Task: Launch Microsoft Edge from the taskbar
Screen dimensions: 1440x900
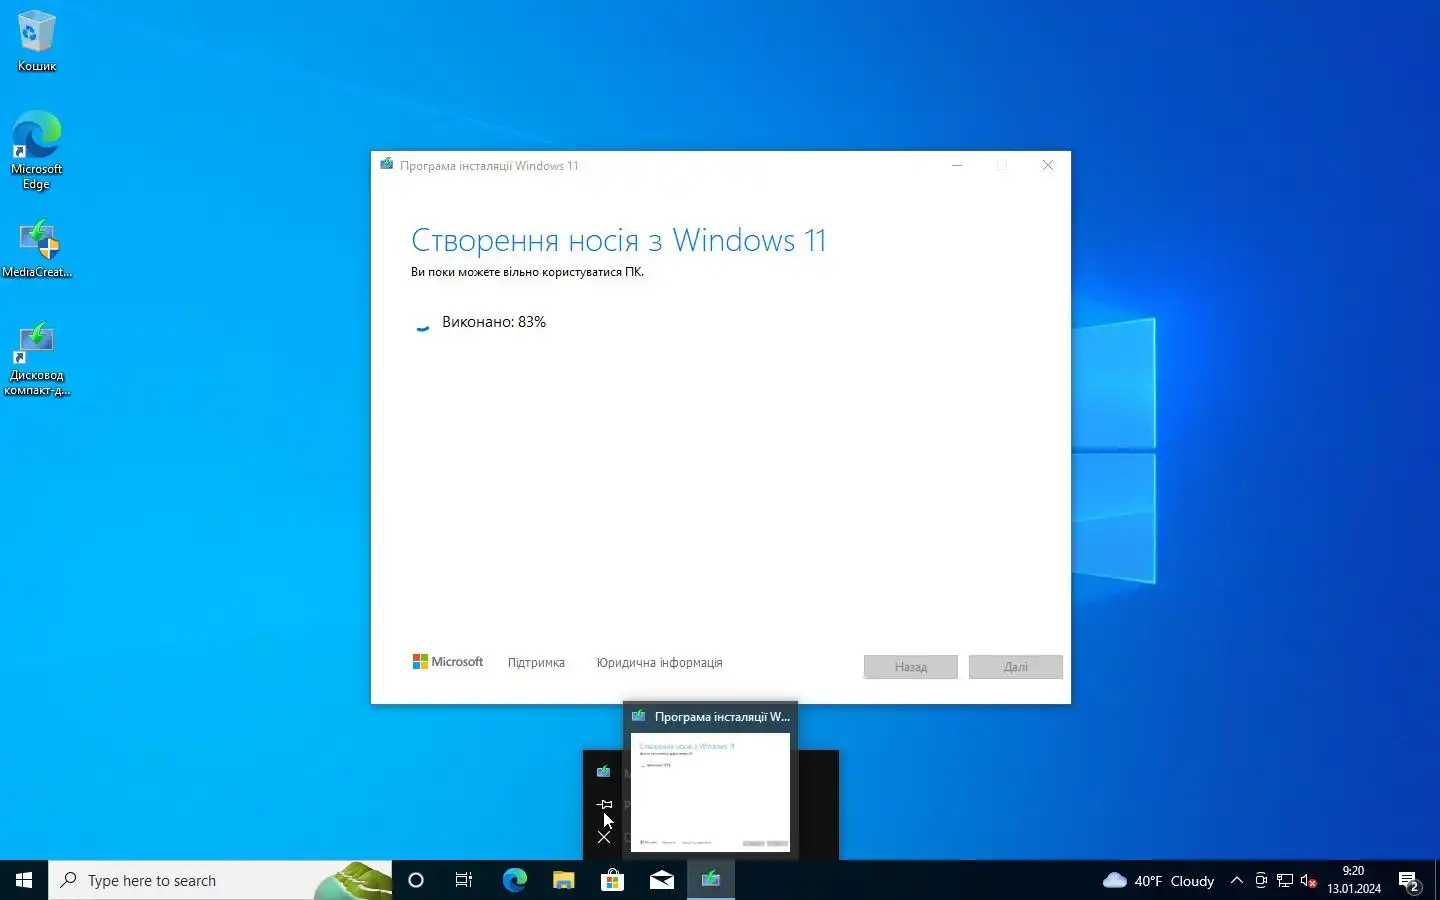Action: 514,880
